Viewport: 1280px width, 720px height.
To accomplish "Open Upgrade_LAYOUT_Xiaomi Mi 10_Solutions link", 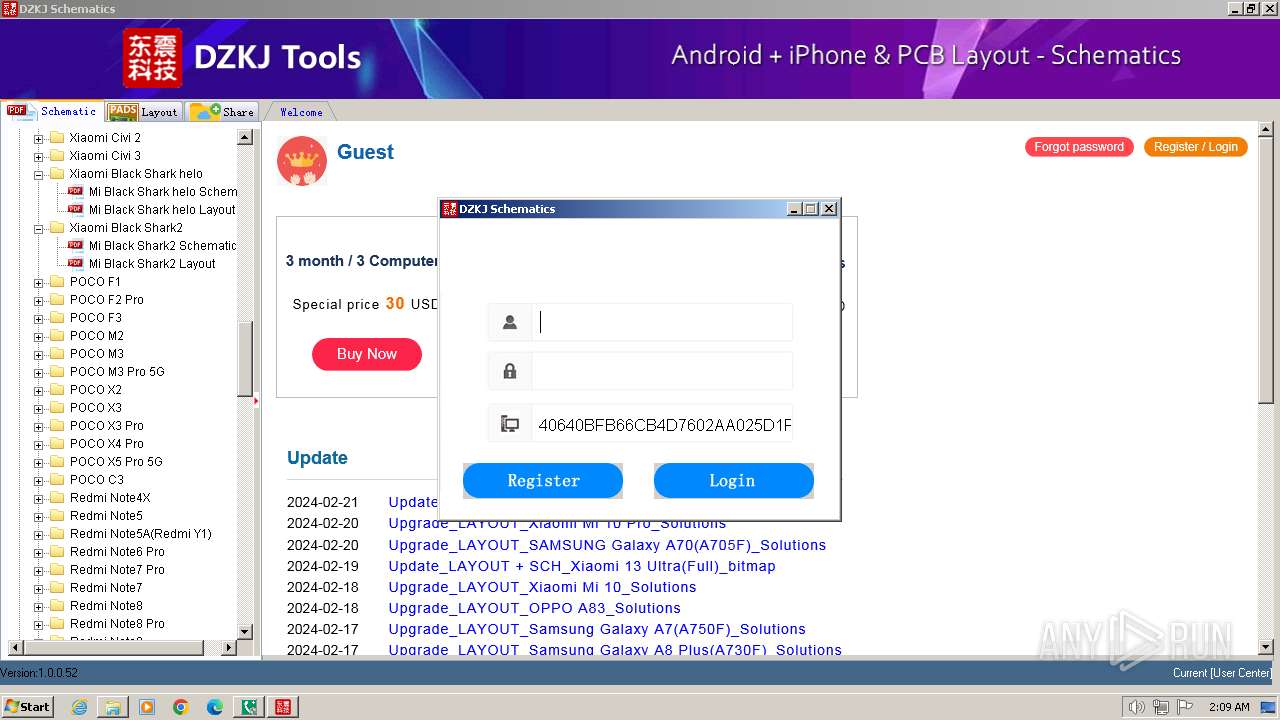I will (x=542, y=587).
